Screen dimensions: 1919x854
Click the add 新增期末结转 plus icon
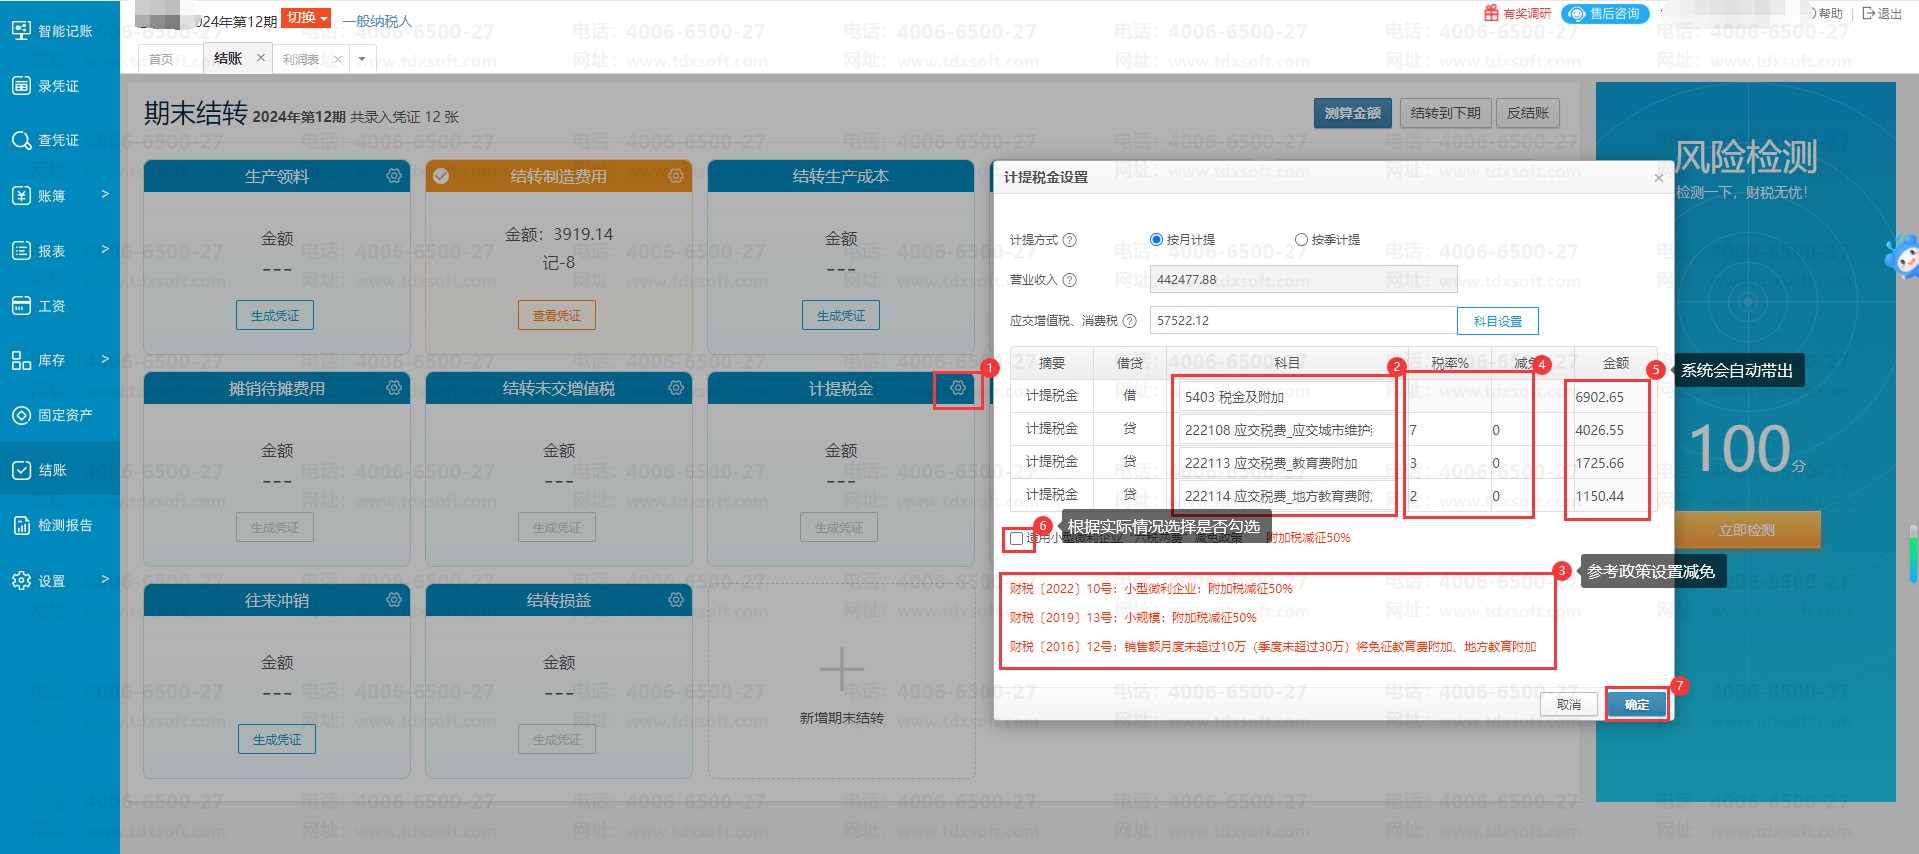point(841,669)
